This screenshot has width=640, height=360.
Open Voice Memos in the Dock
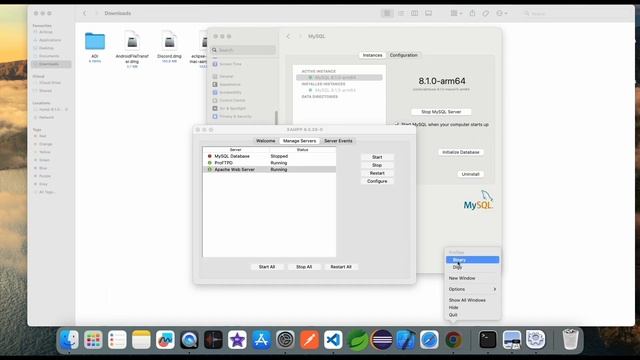(x=213, y=340)
